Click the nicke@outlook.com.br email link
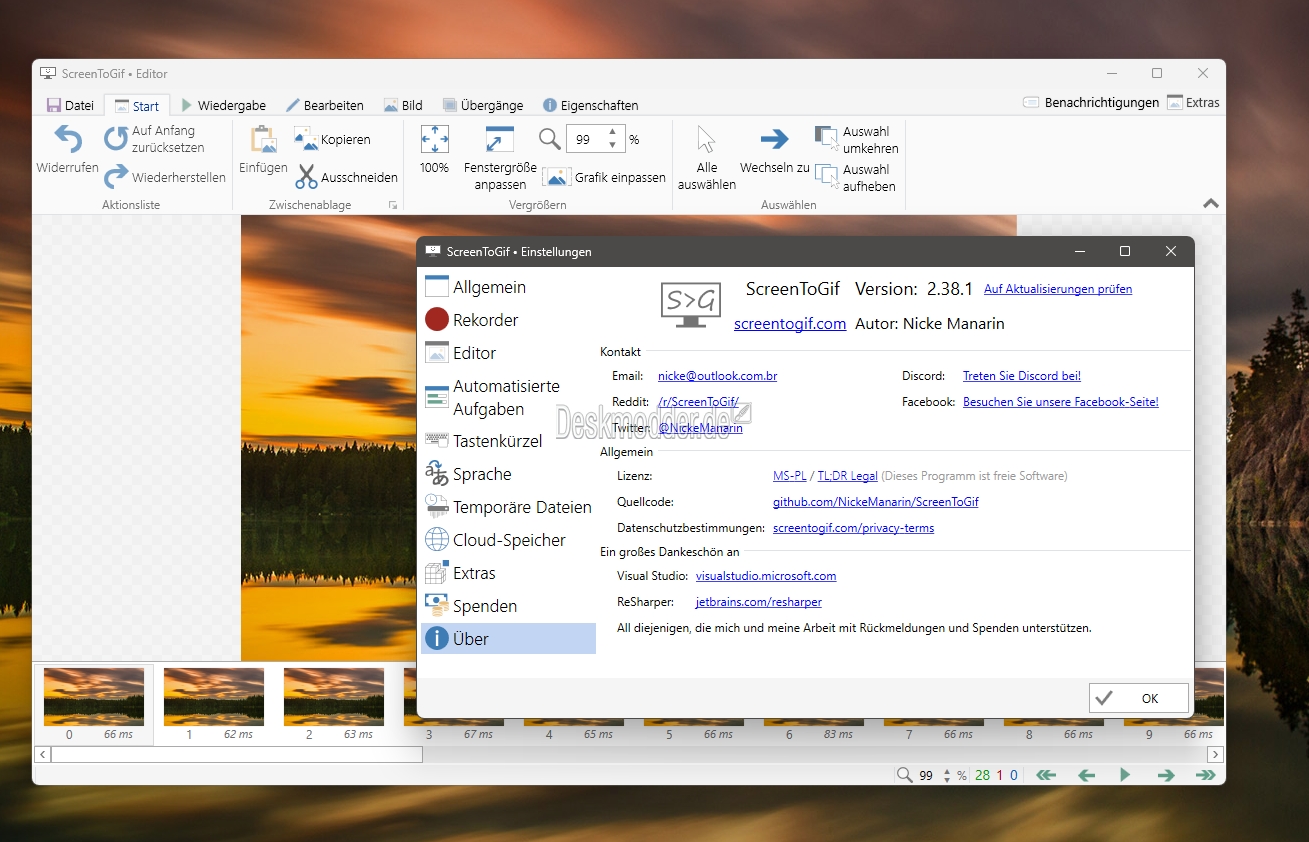 pyautogui.click(x=717, y=376)
